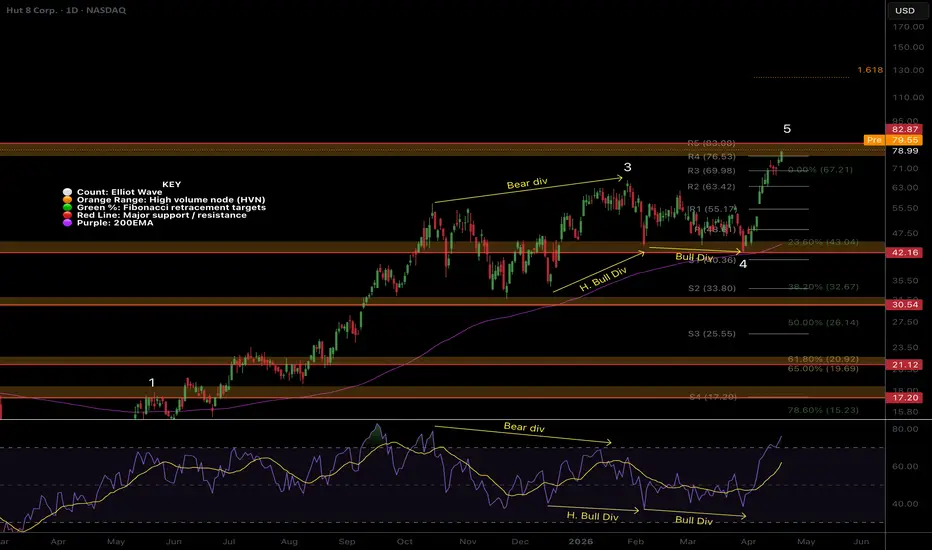Select 'Green %: Fibonacci retracement targets' text

[x=171, y=208]
